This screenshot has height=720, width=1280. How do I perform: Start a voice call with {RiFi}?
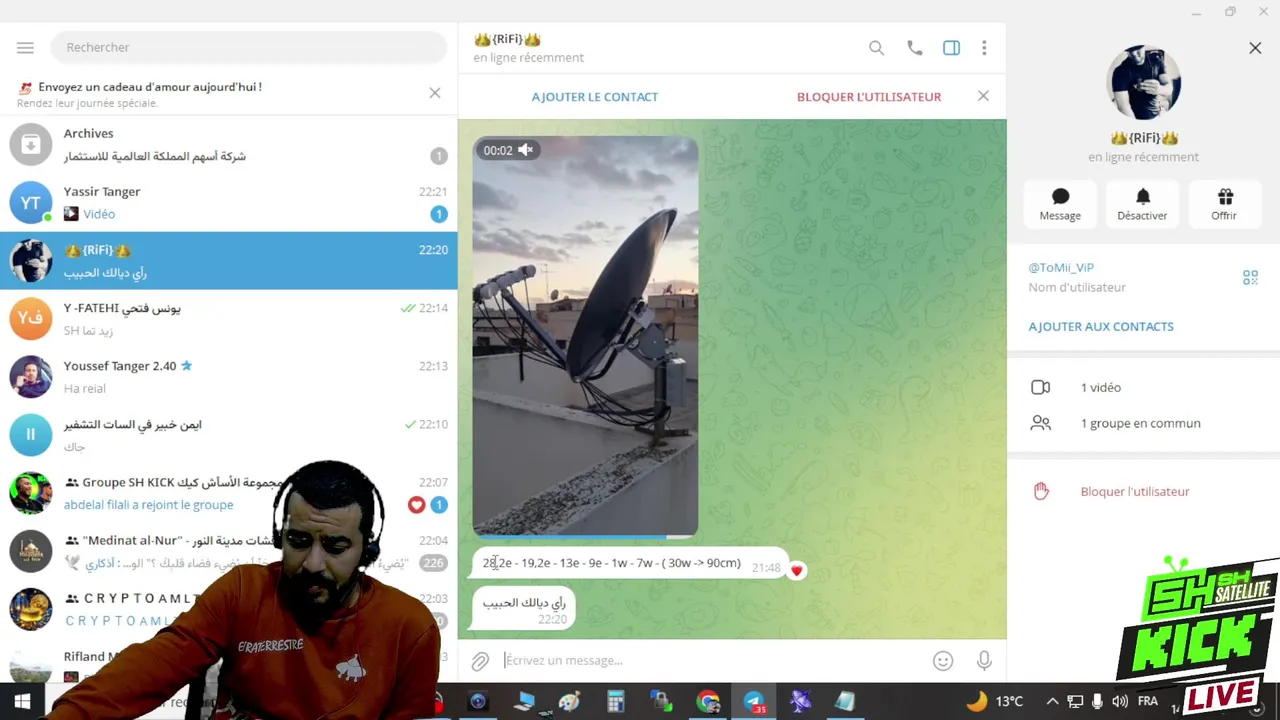pyautogui.click(x=914, y=48)
